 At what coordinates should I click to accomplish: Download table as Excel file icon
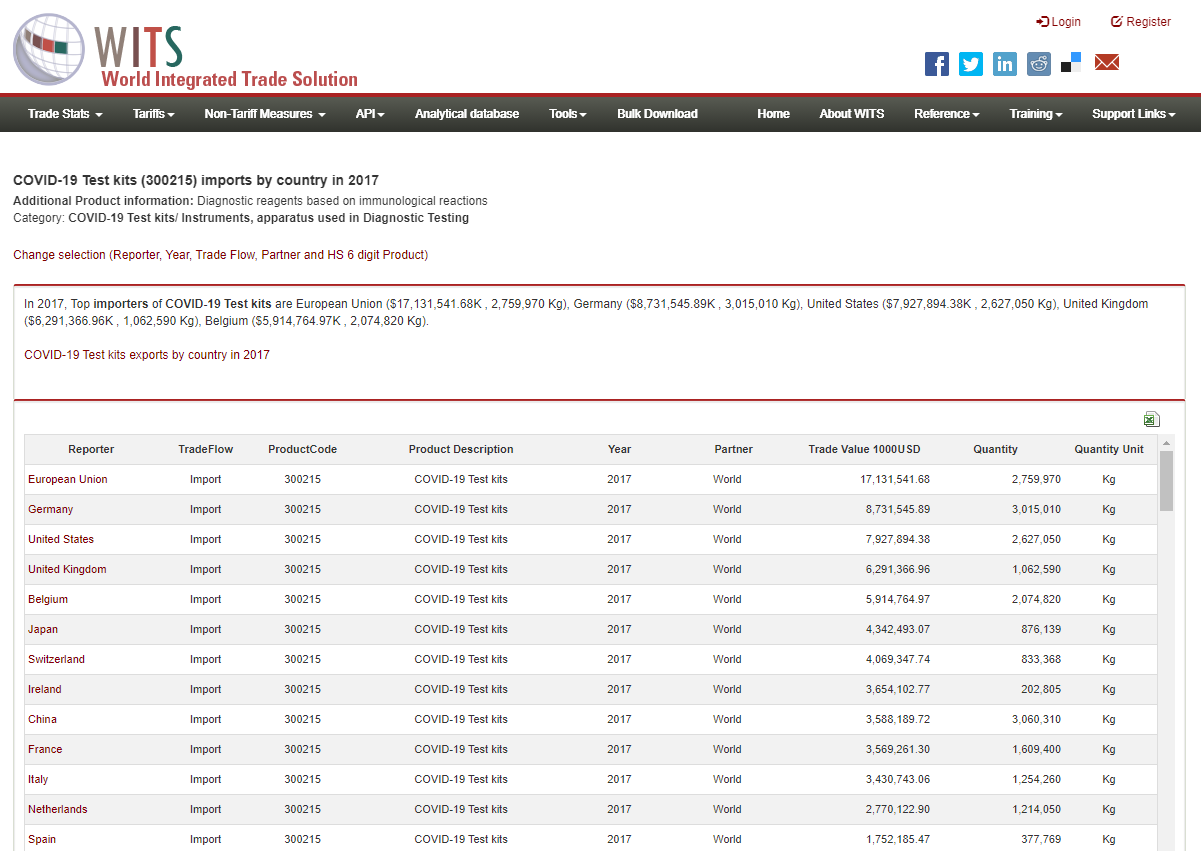(1151, 419)
